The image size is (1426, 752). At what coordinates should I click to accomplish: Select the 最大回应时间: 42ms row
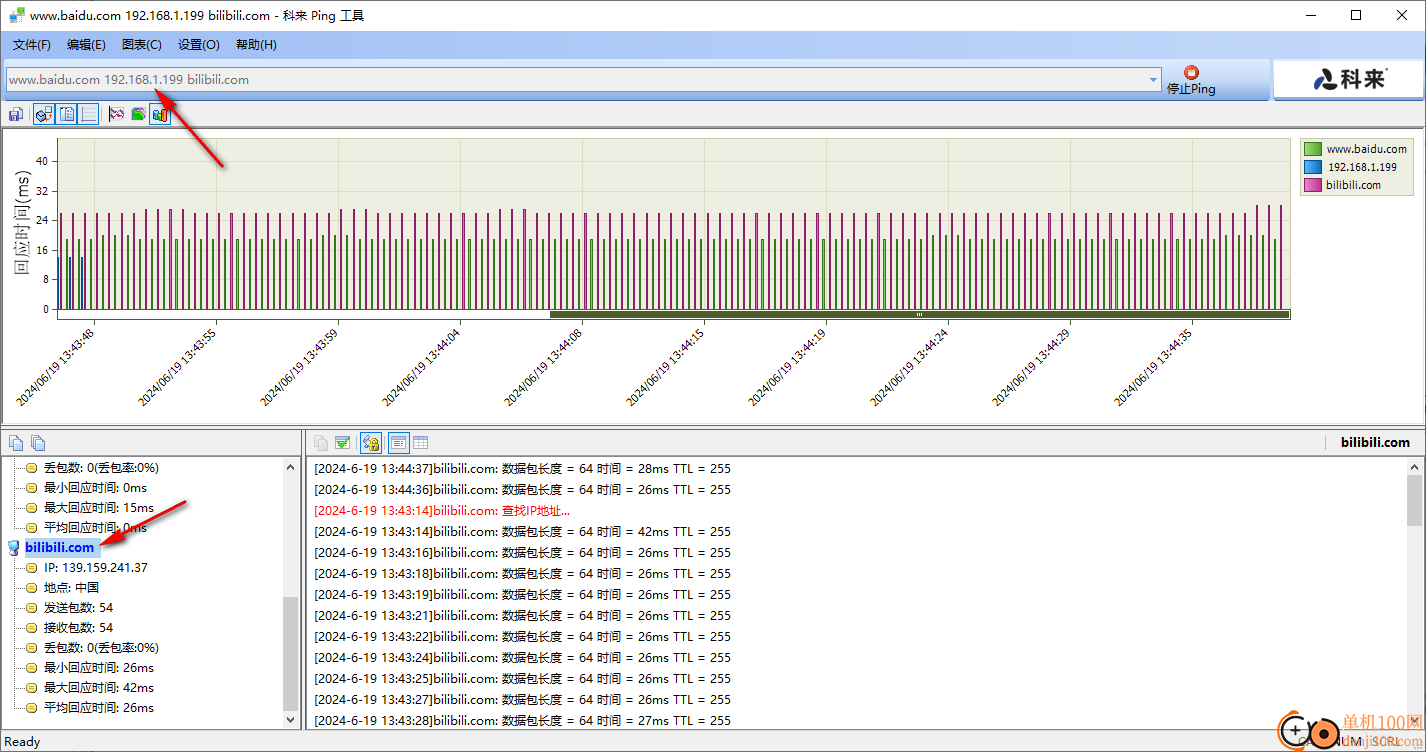[99, 687]
